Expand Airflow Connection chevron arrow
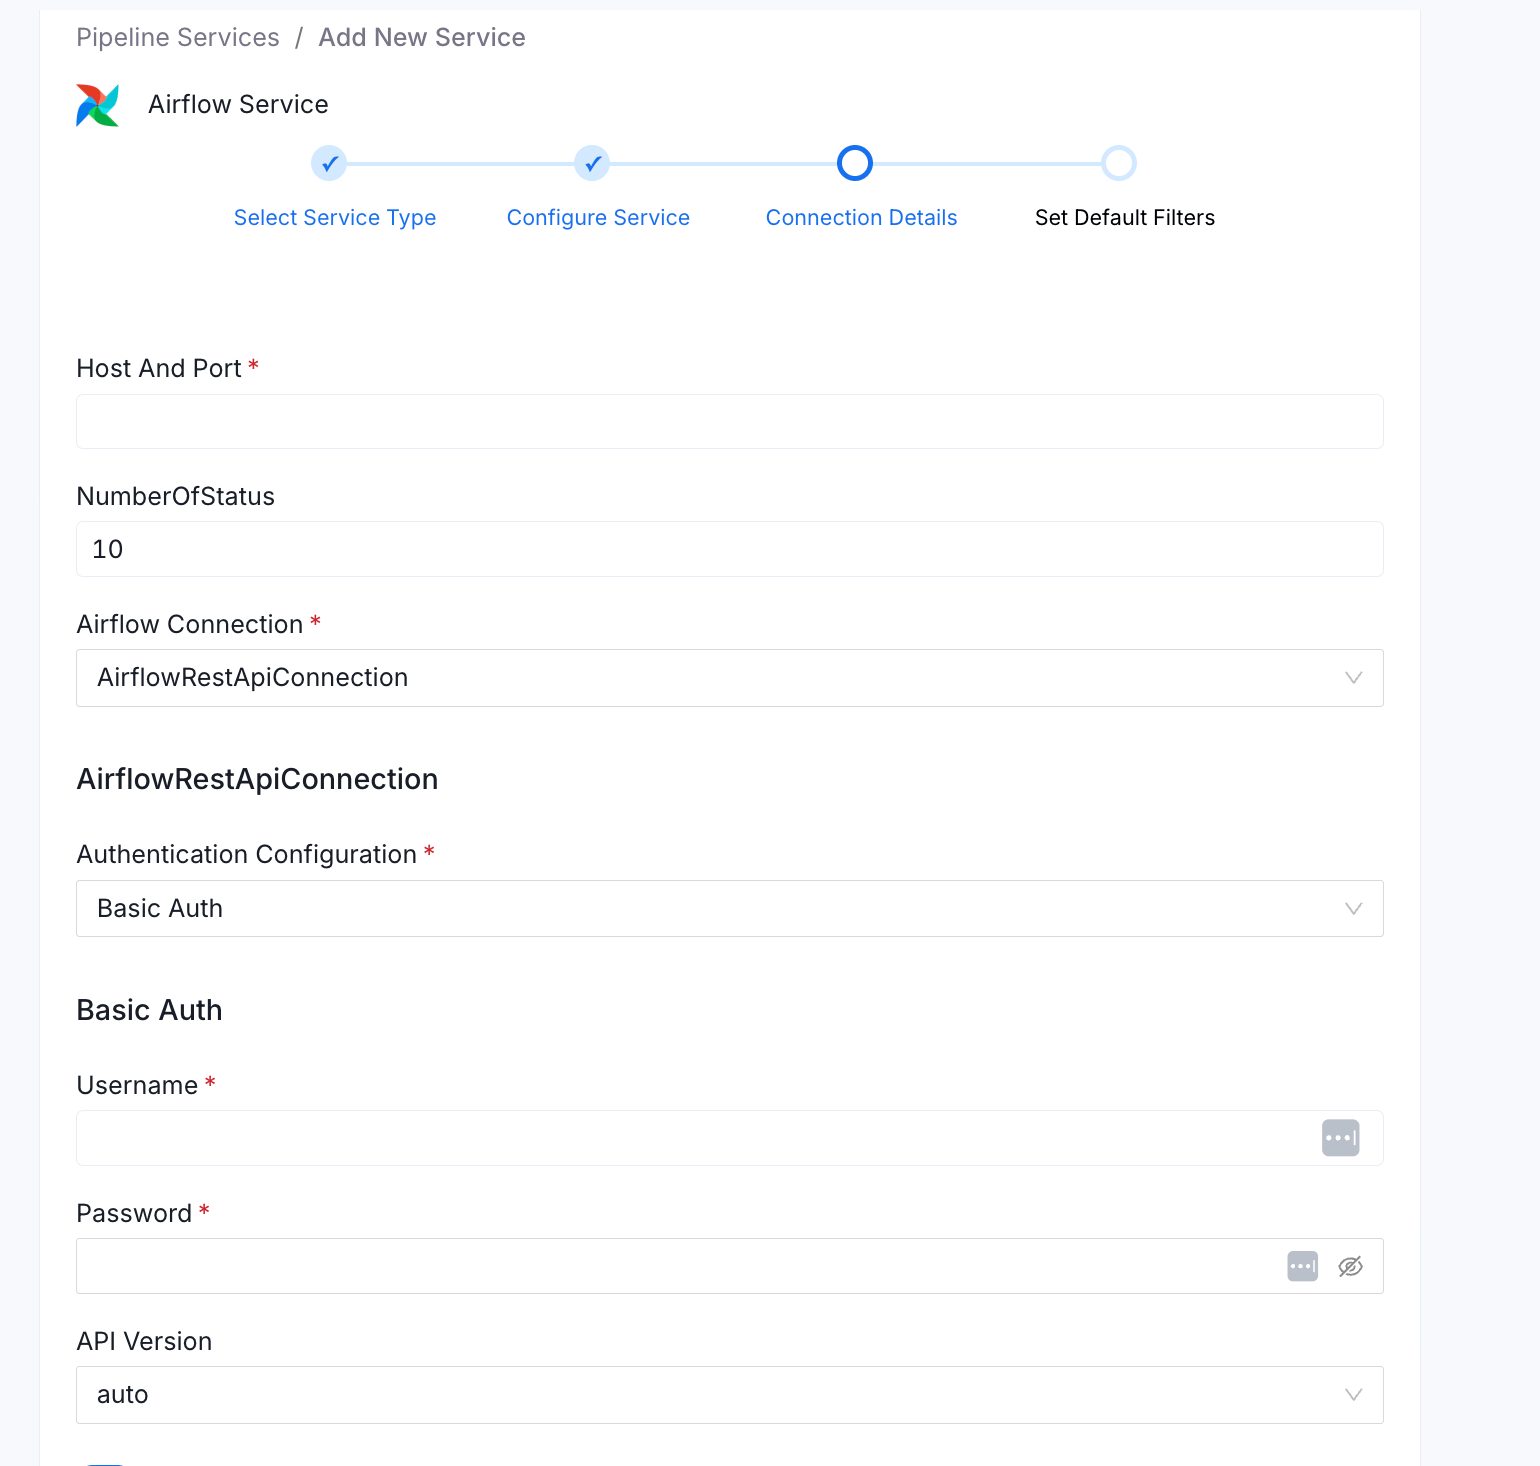The height and width of the screenshot is (1466, 1540). [1354, 678]
